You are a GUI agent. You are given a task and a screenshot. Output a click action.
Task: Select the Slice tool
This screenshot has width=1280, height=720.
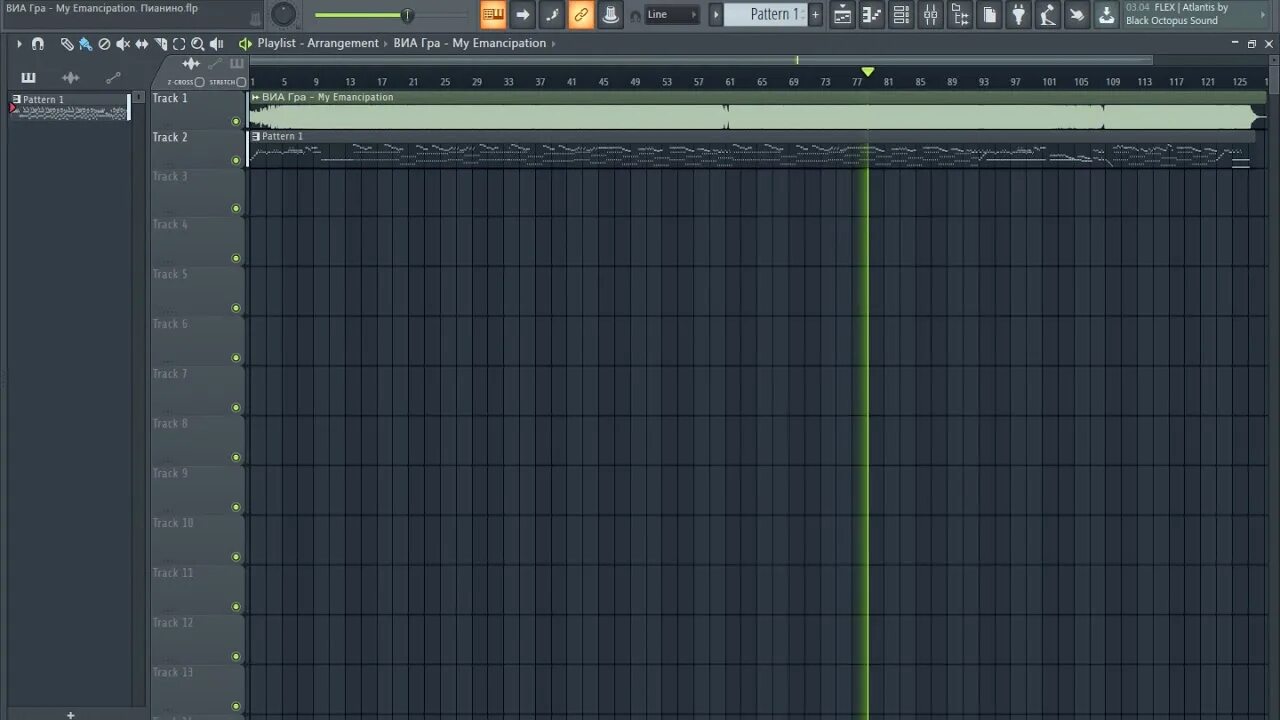coord(160,44)
